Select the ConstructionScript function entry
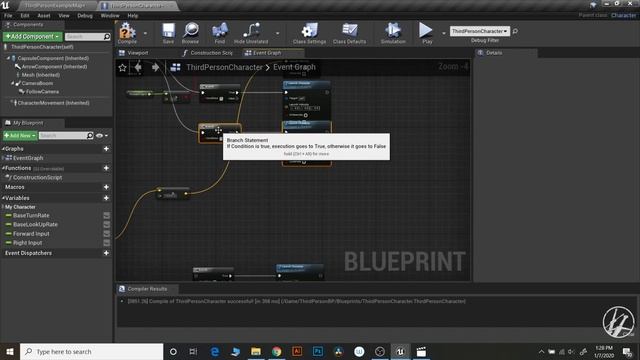Viewport: 640px width, 360px height. tap(38, 178)
